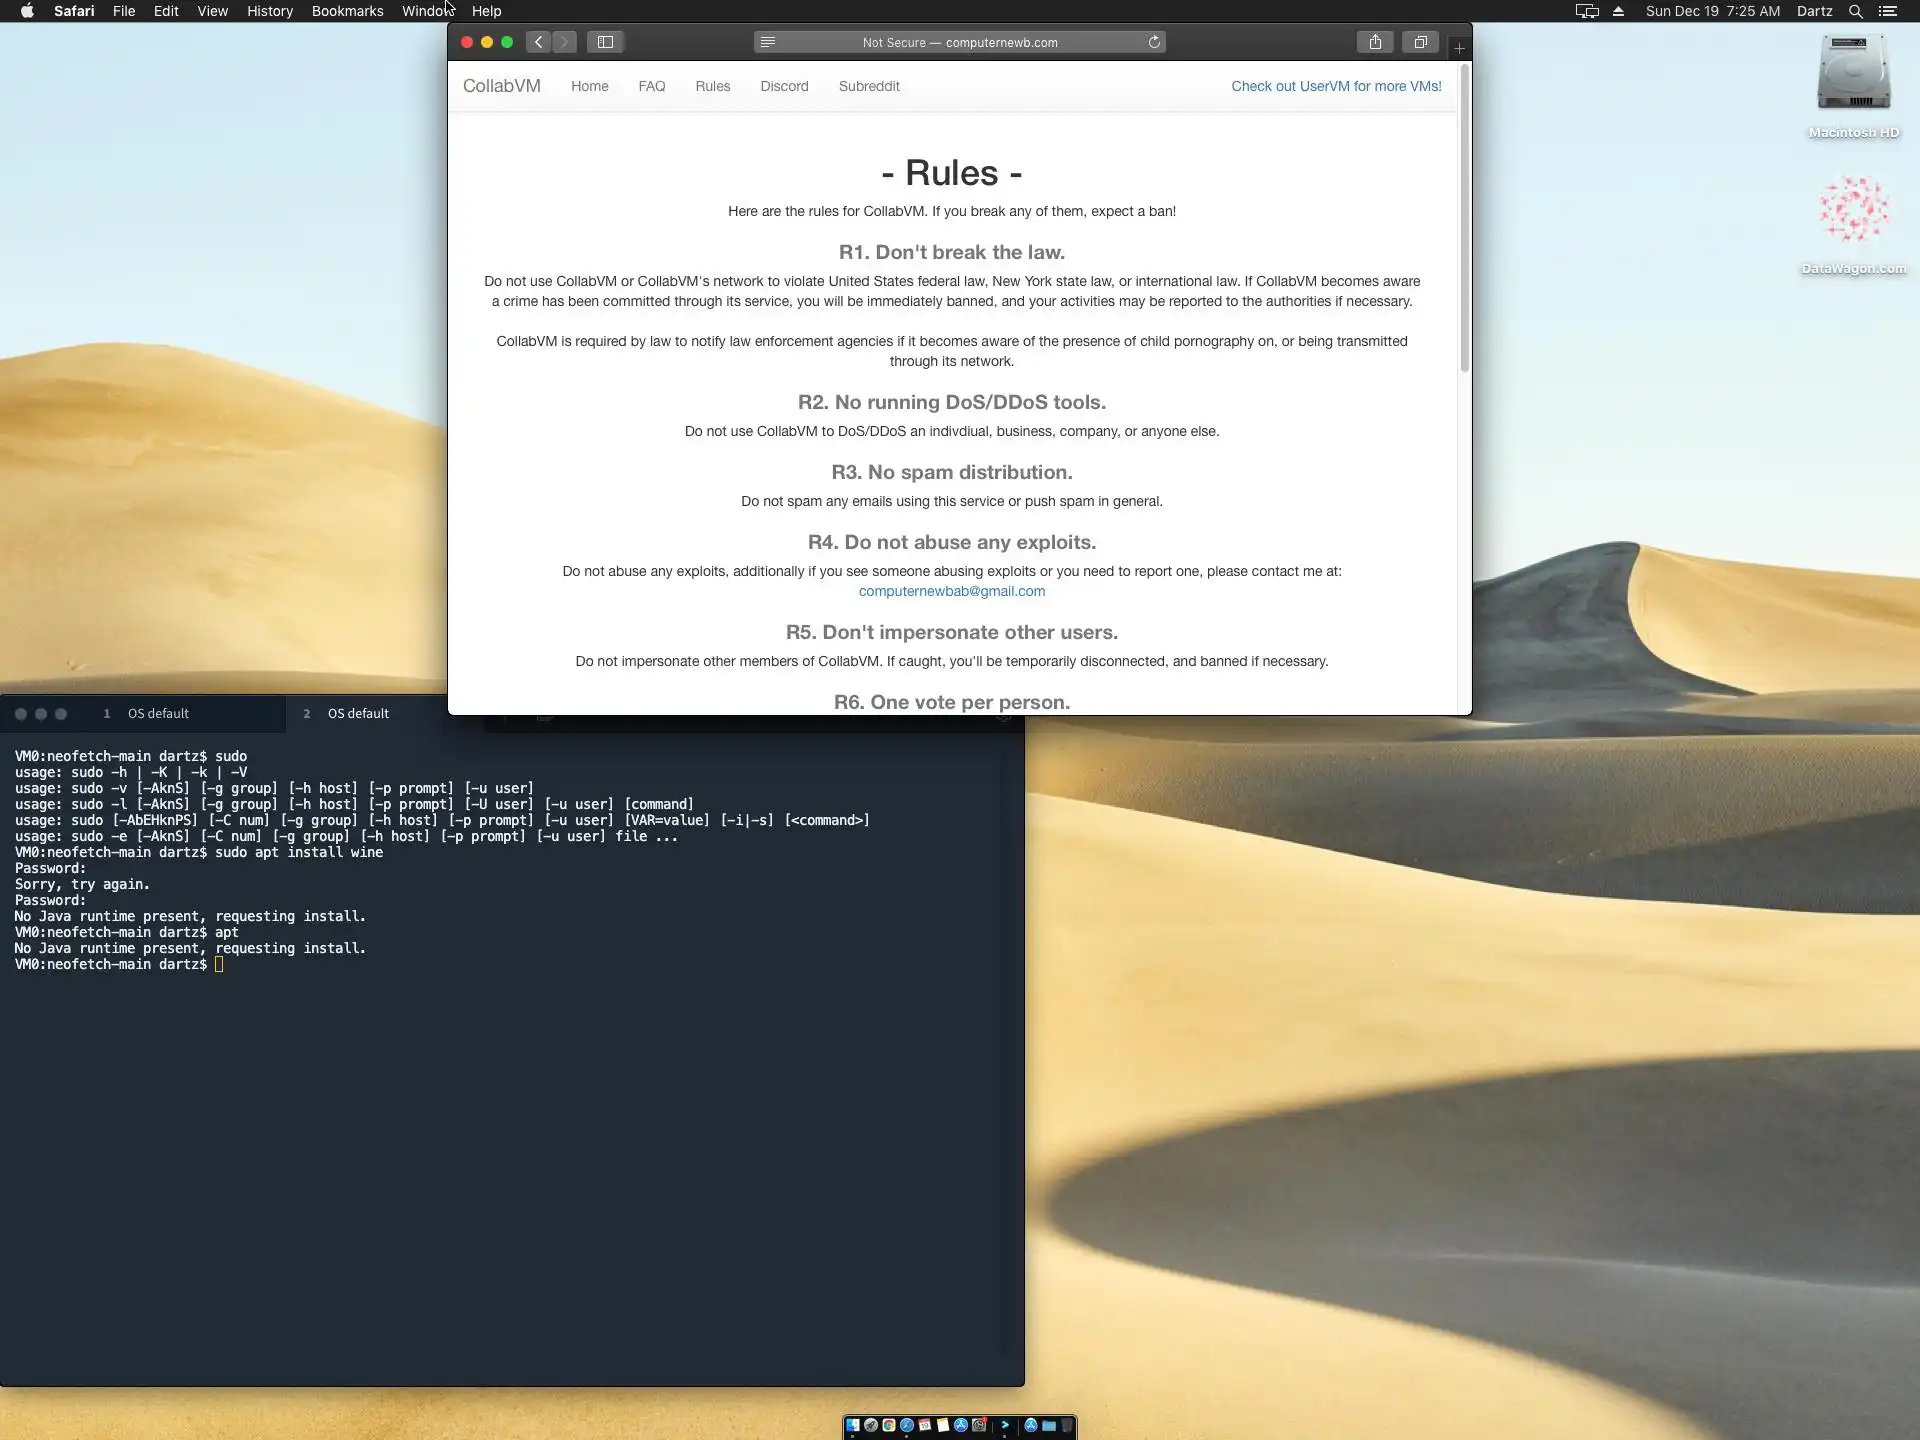Switch to terminal tab 2 OS default

[358, 713]
